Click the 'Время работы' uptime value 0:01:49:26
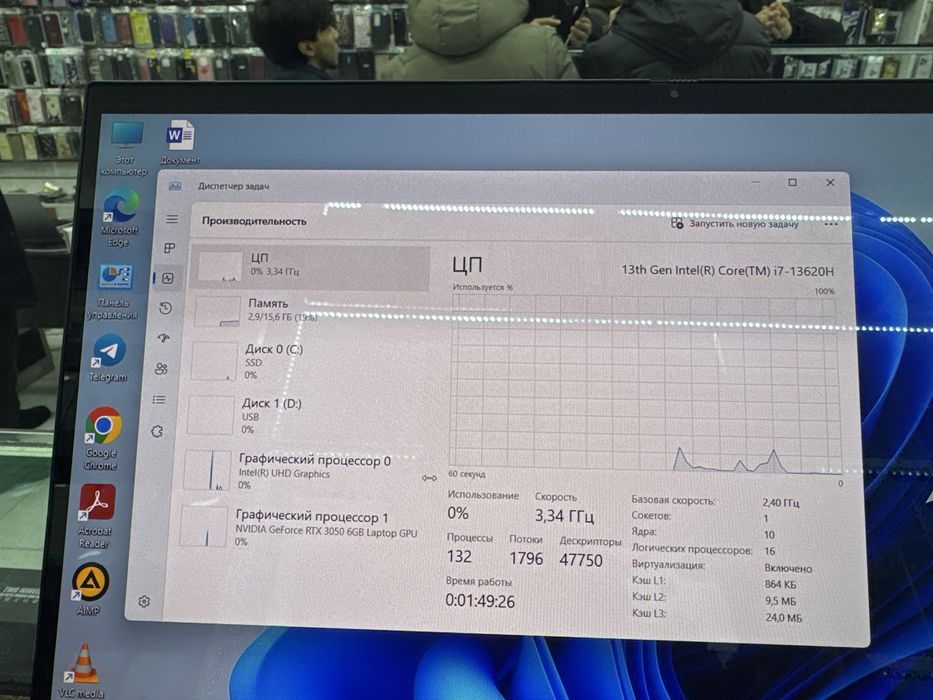This screenshot has height=700, width=933. (480, 601)
